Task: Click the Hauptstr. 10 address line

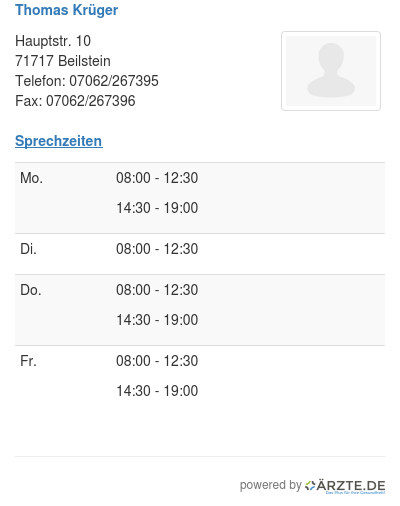Action: 53,41
